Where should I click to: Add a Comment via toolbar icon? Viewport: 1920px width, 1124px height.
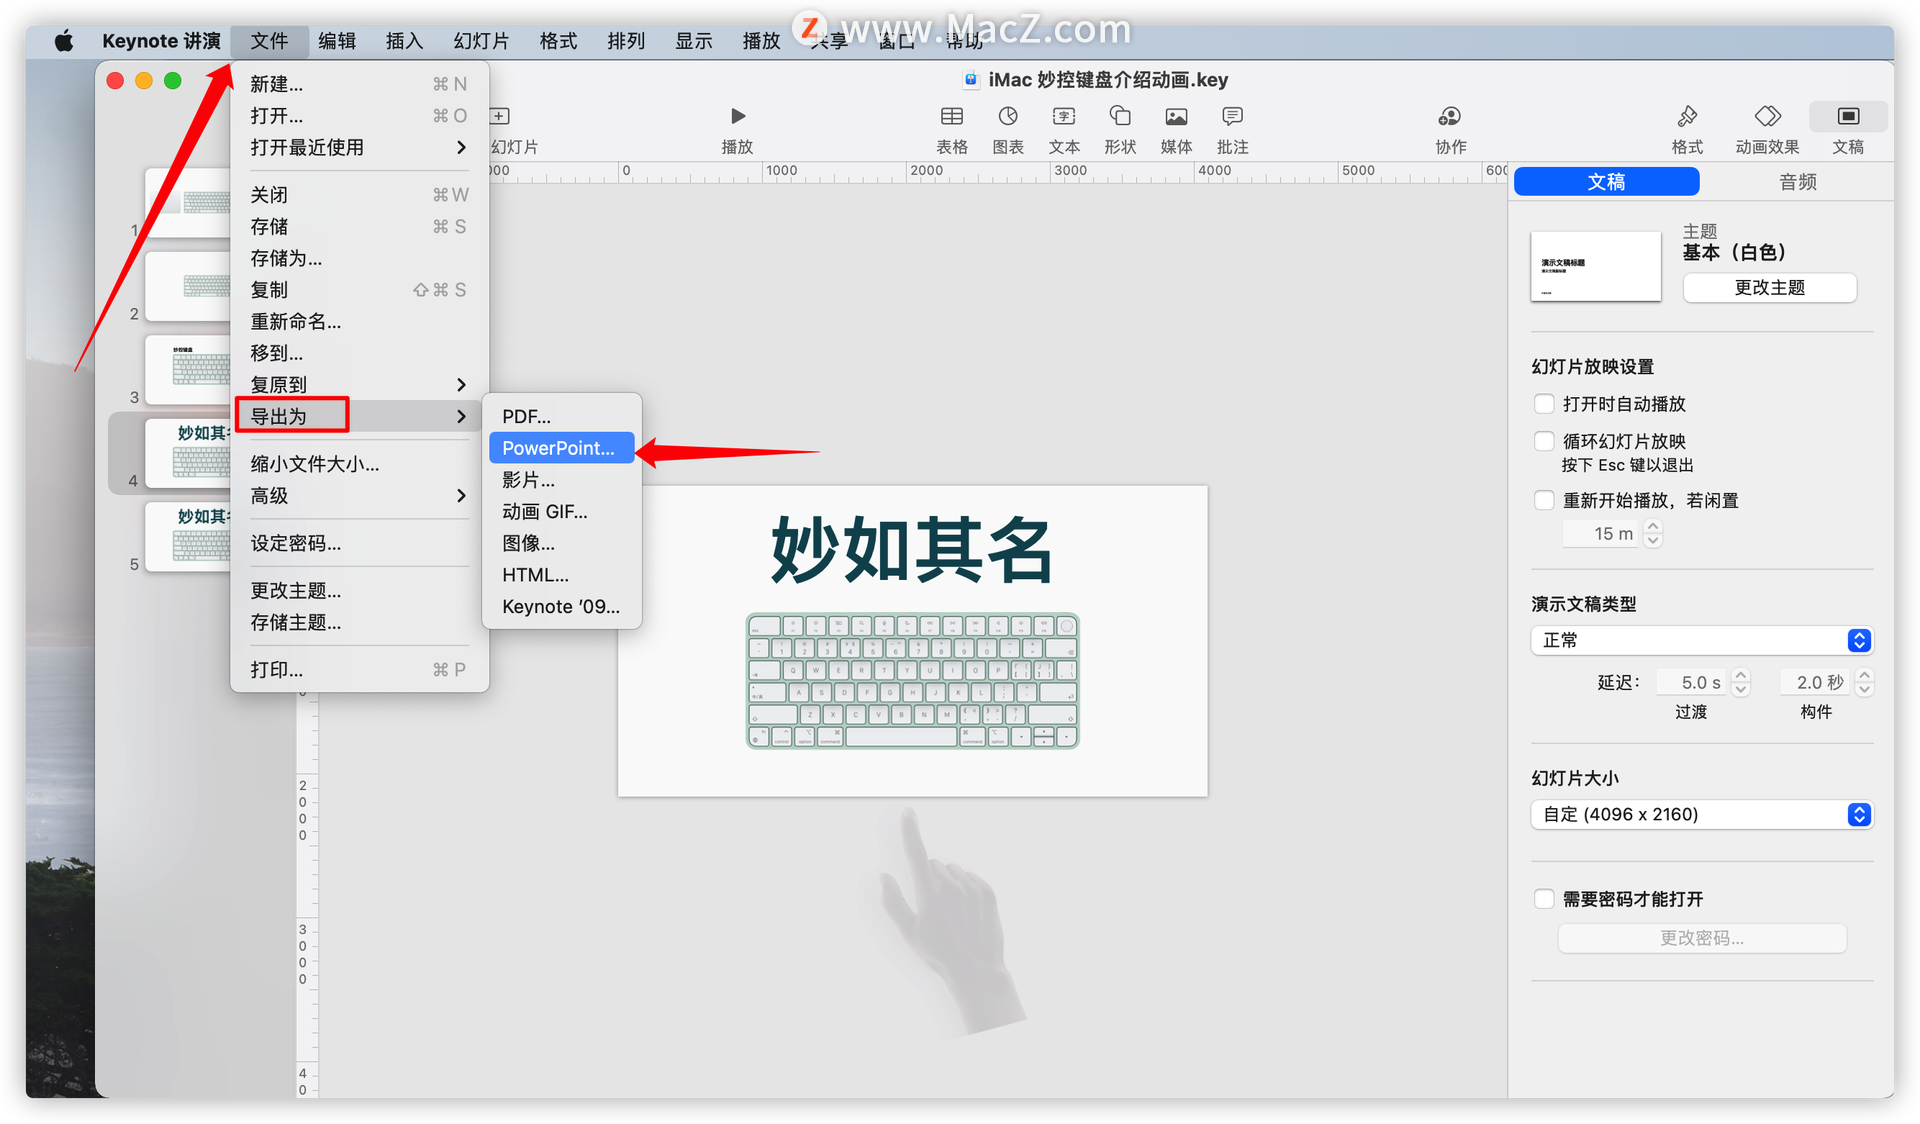[x=1232, y=116]
